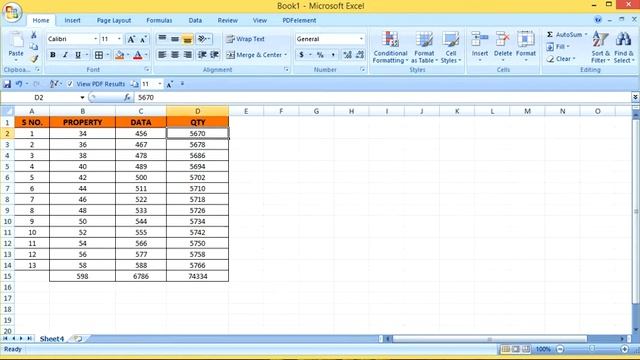Click the Borders icon

[99, 55]
